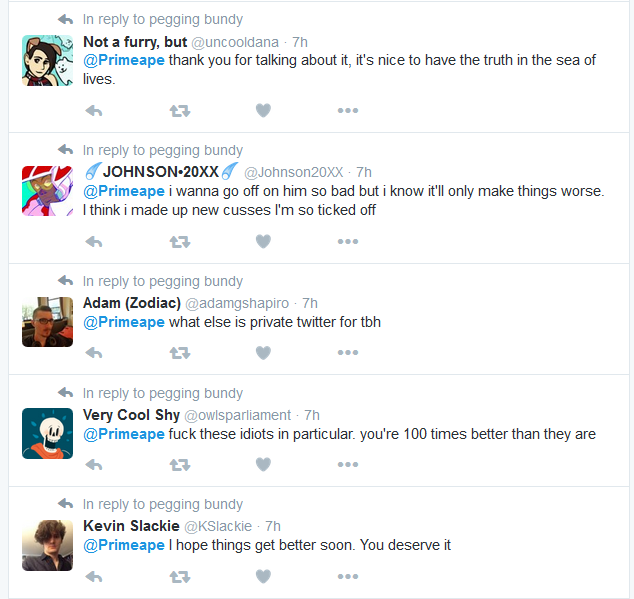
Task: Open the Kevin Slackie profile name
Action: (x=131, y=526)
